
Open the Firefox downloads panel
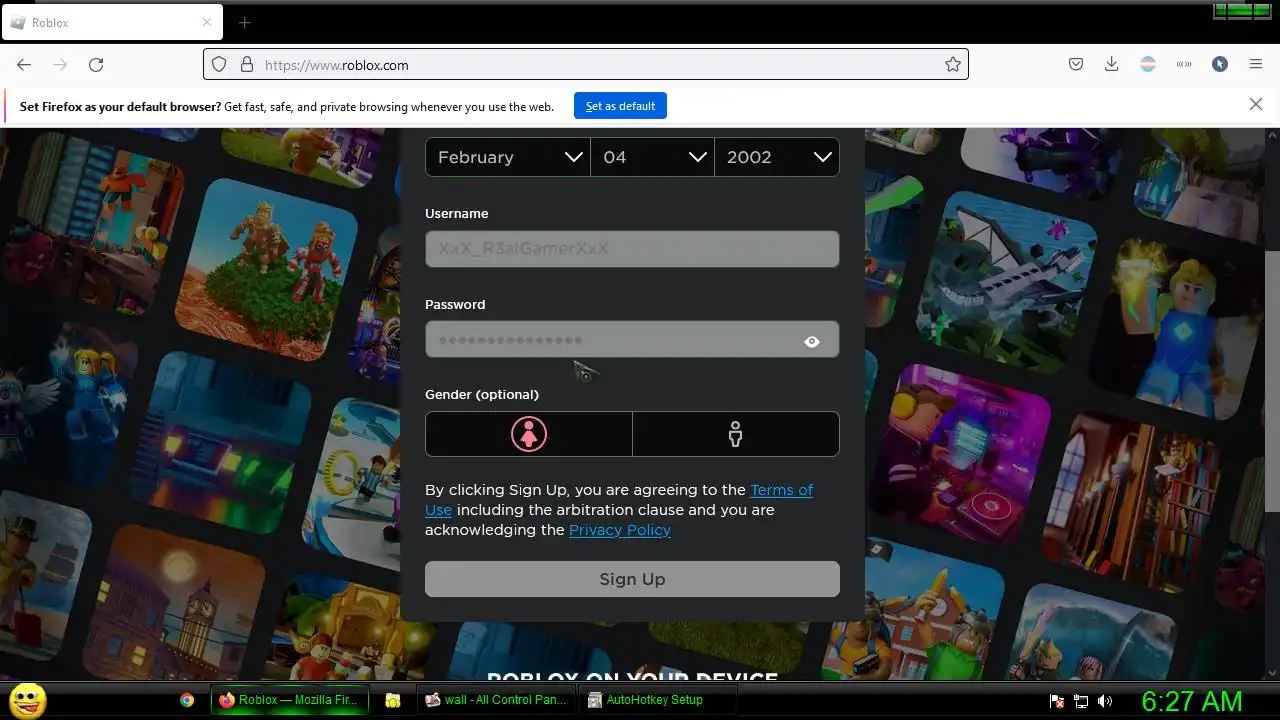tap(1111, 64)
